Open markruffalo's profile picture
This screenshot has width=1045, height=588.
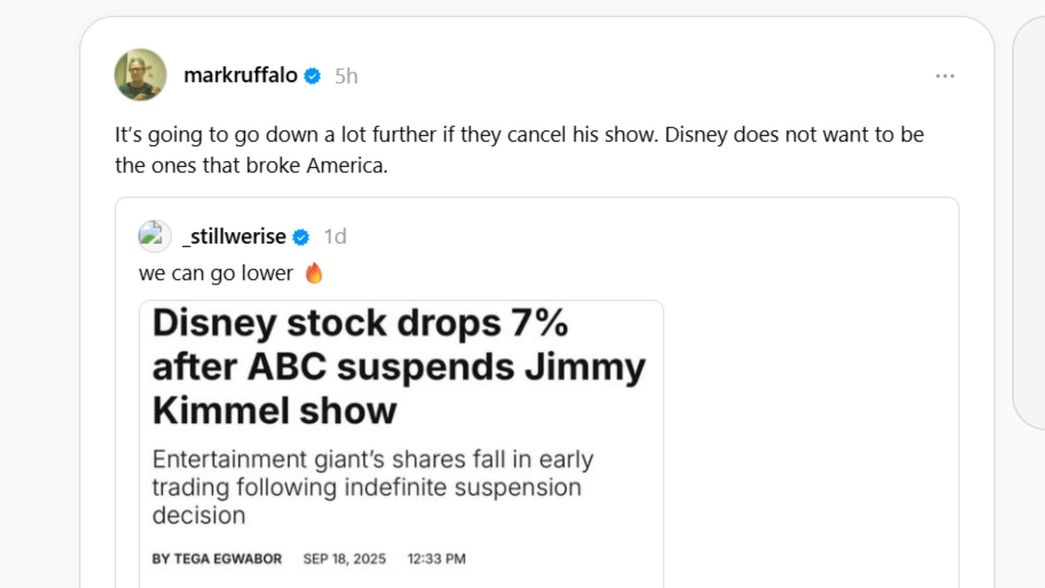coord(139,75)
